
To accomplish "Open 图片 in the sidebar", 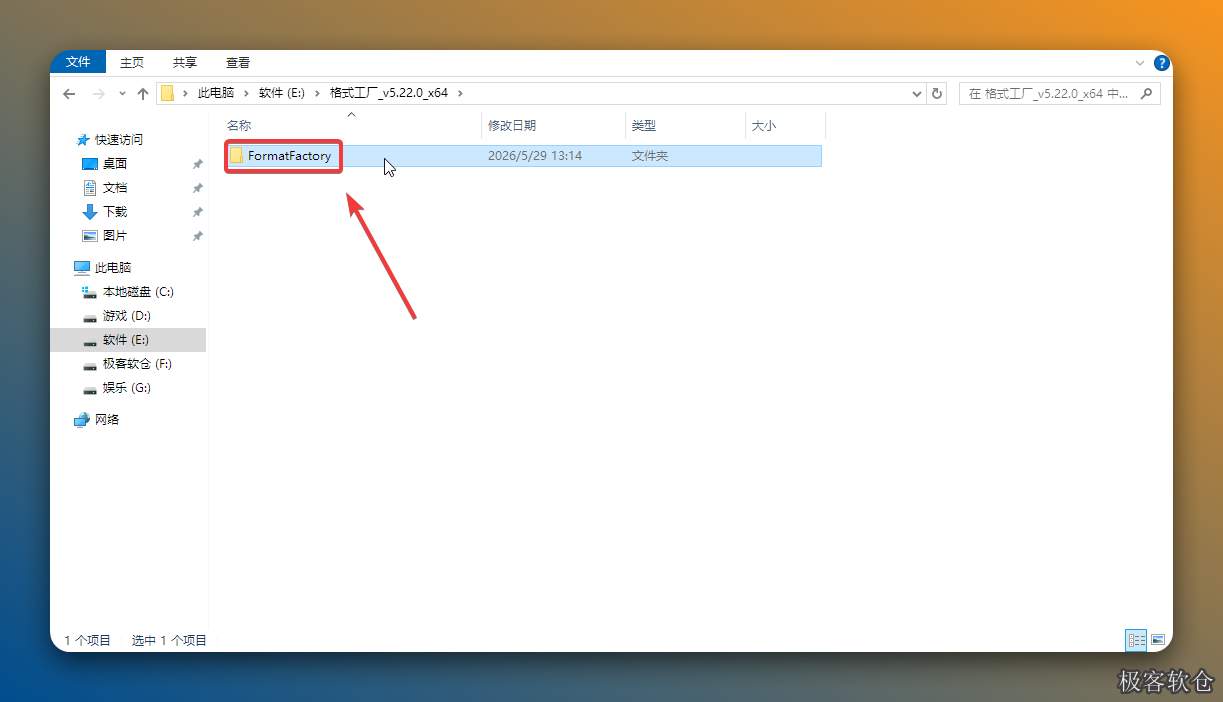I will (115, 236).
